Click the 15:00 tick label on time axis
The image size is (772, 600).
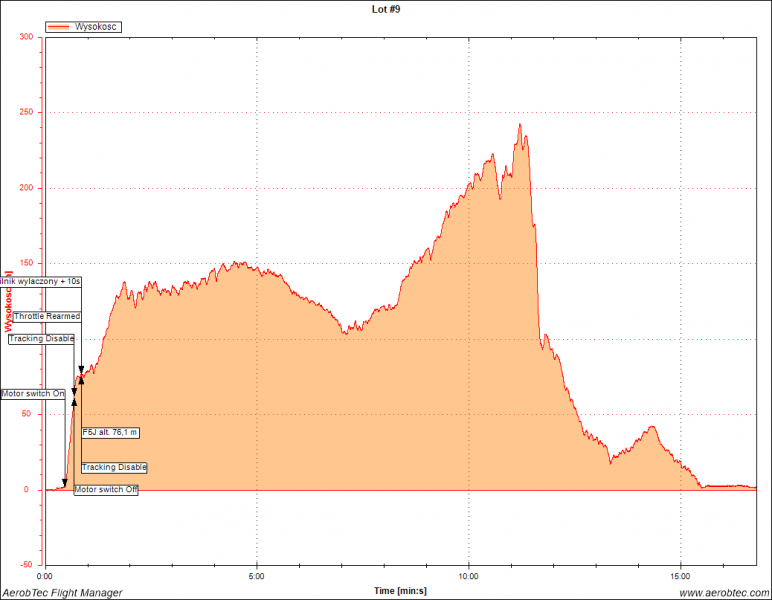click(681, 577)
